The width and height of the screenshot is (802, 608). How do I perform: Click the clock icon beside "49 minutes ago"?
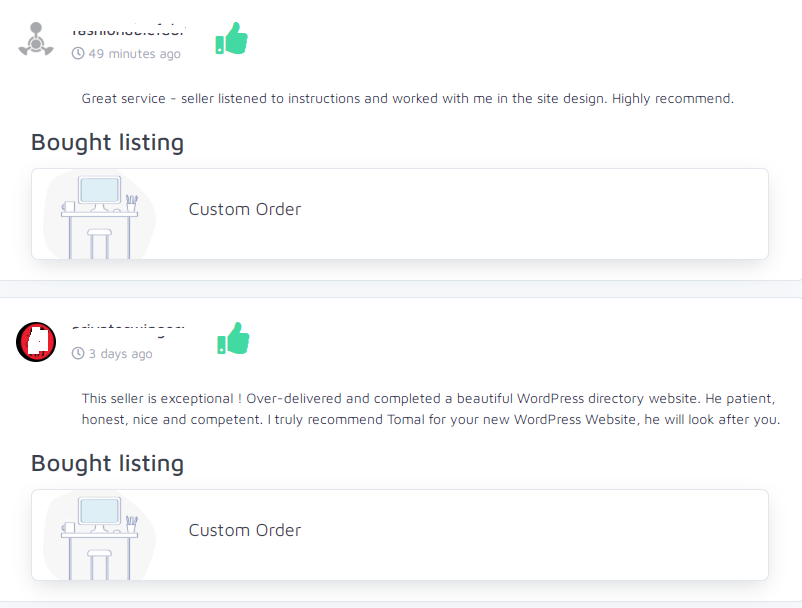[78, 53]
